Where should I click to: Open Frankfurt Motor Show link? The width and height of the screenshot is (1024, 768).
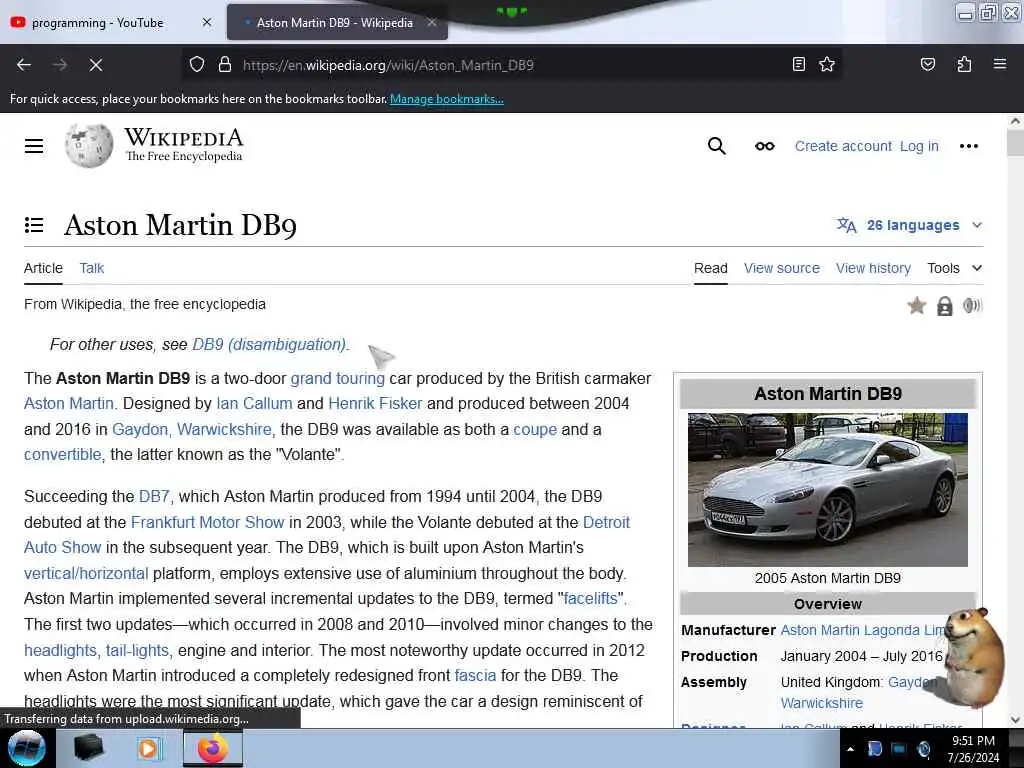coord(207,522)
